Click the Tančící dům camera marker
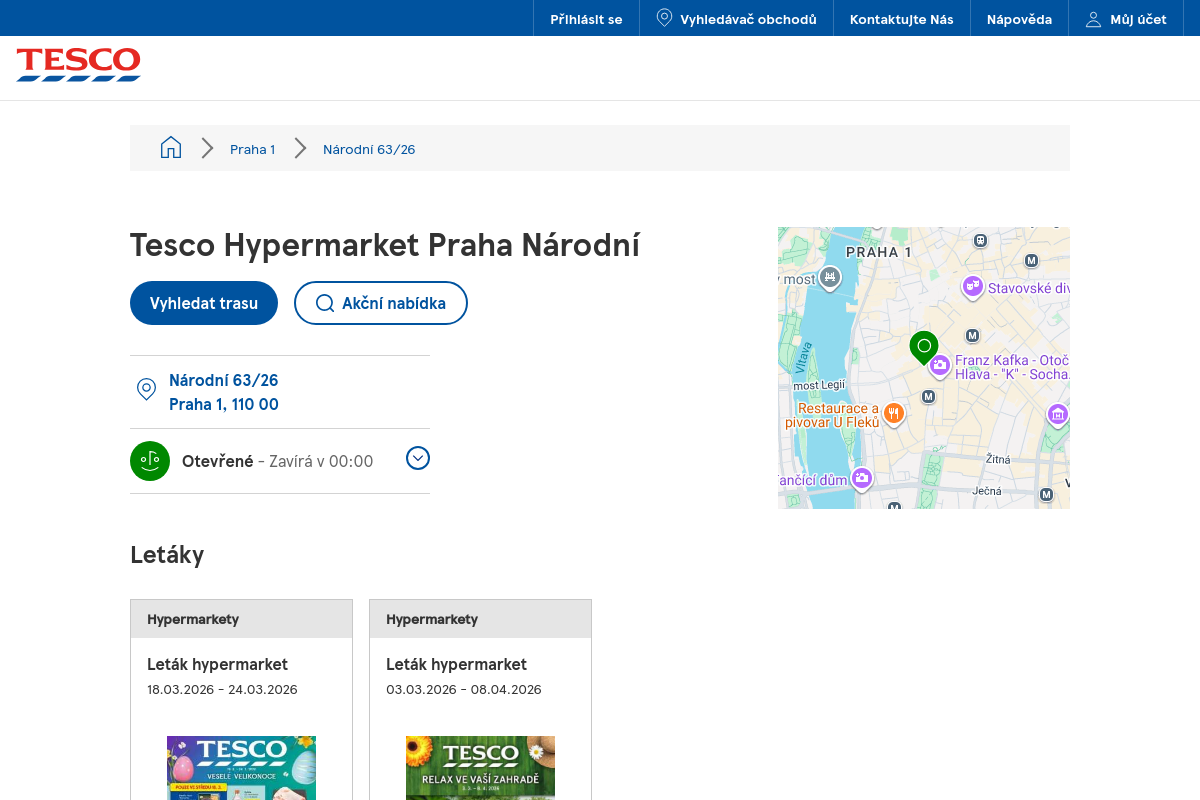Image resolution: width=1200 pixels, height=800 pixels. pyautogui.click(x=862, y=479)
